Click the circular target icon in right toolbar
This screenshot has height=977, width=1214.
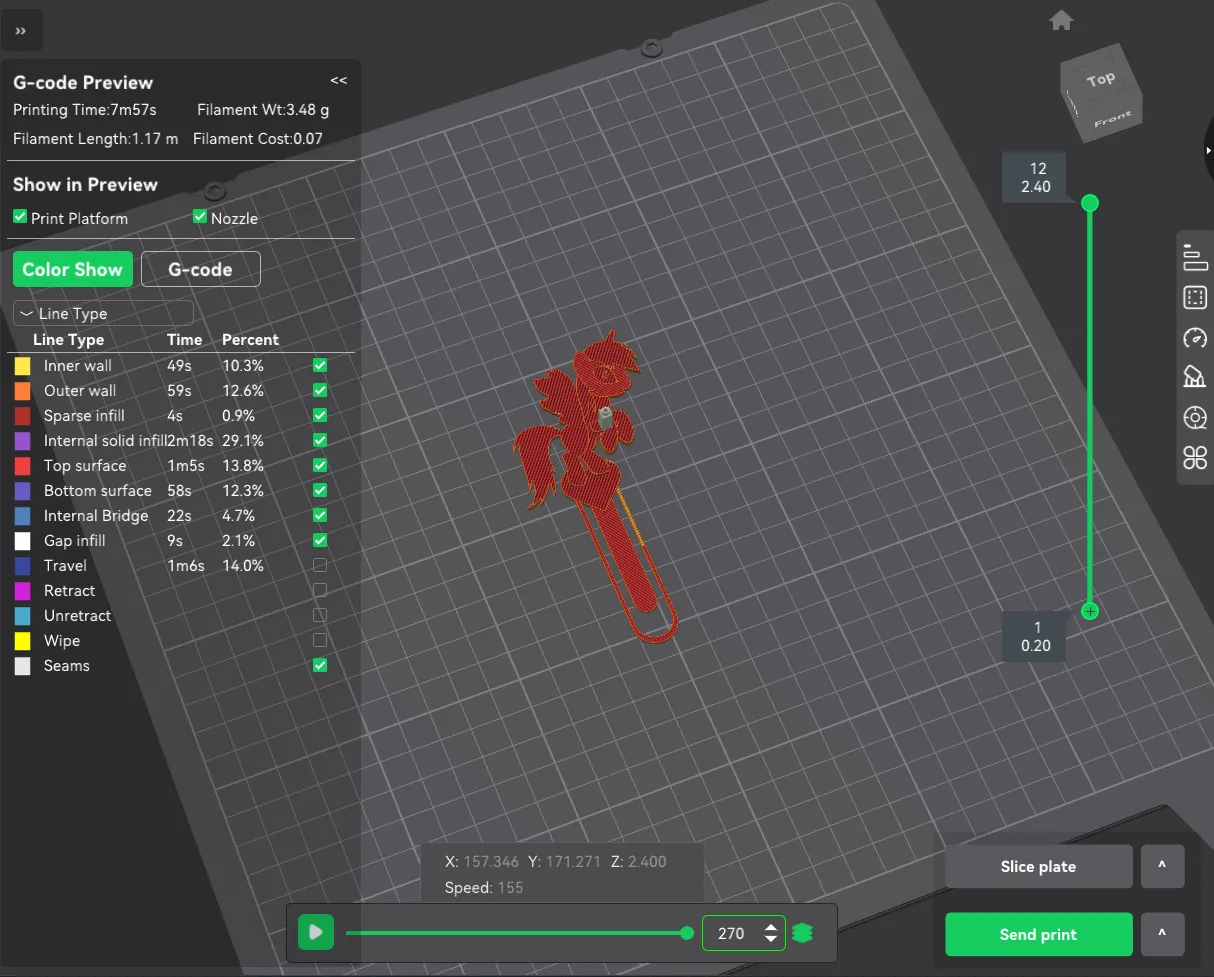[x=1195, y=417]
